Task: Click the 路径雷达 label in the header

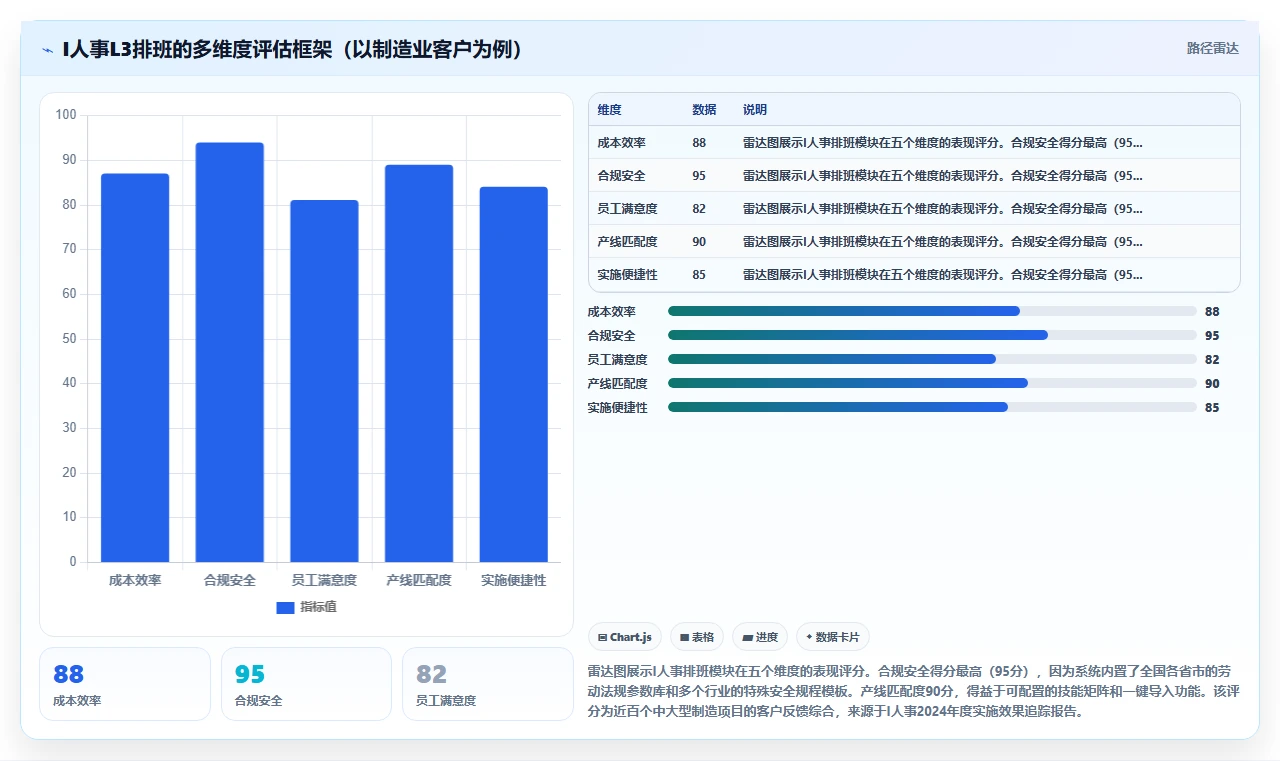Action: point(1212,48)
